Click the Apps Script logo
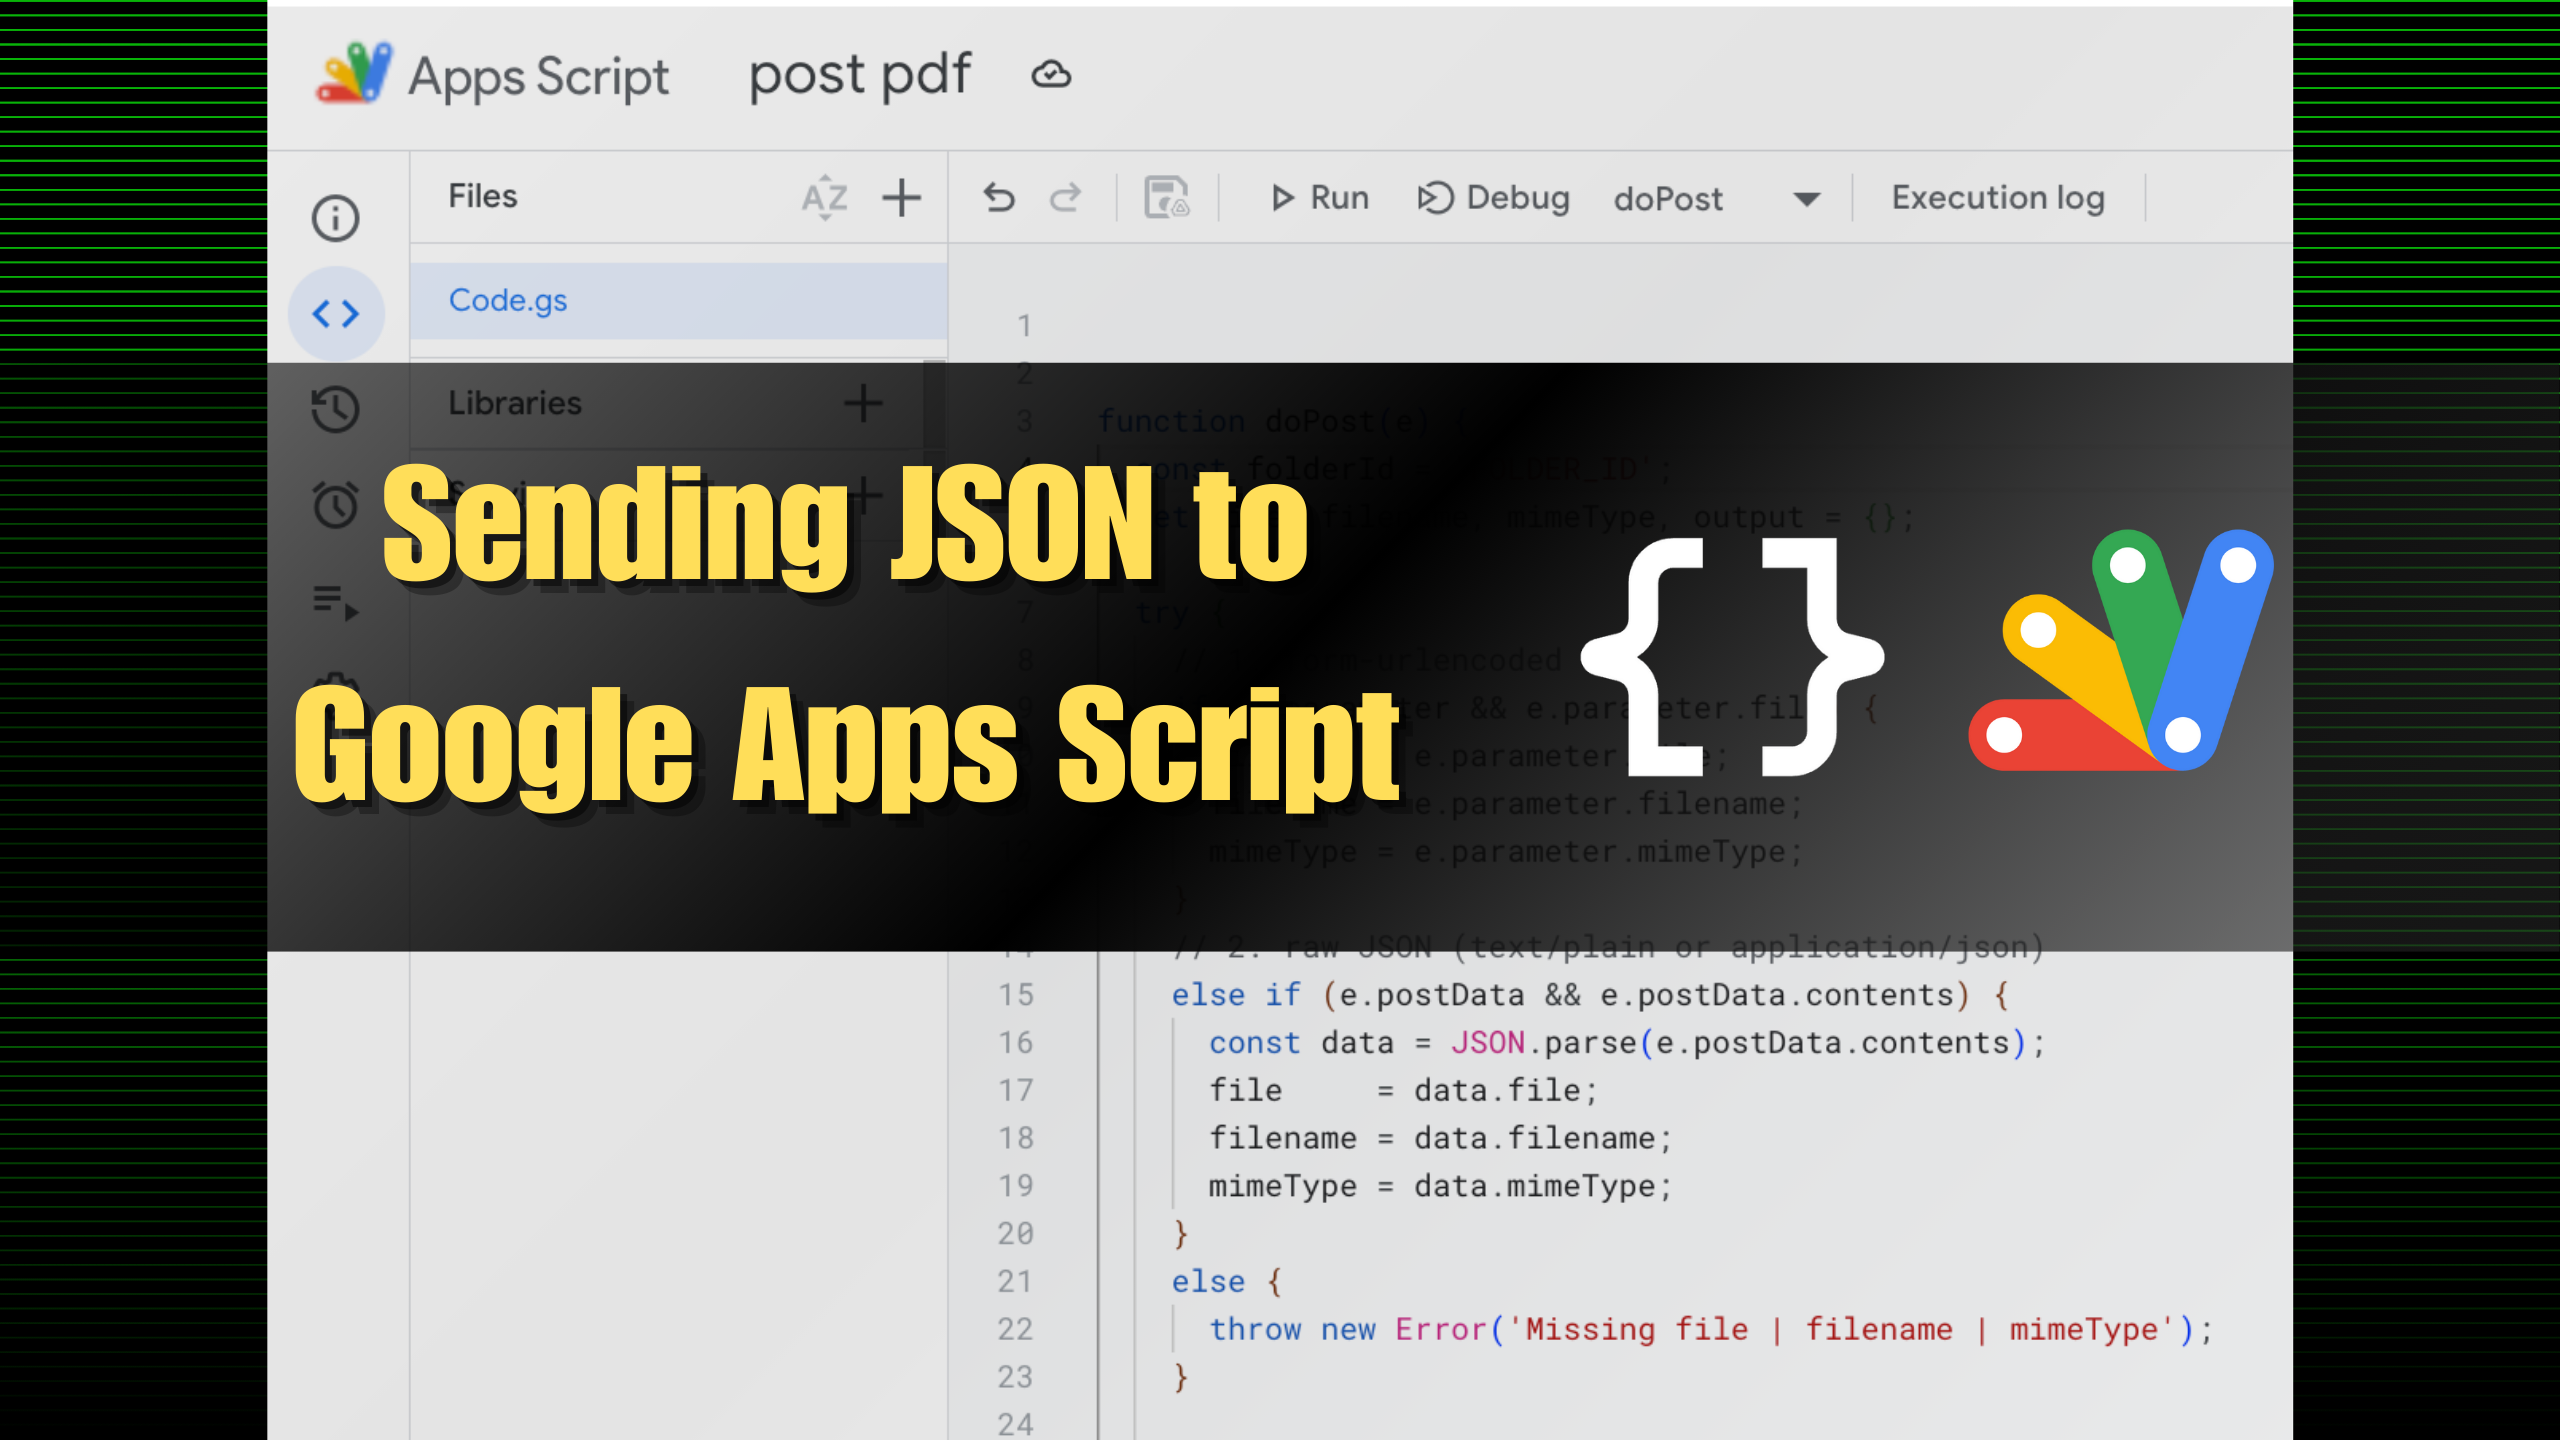2560x1440 pixels. pyautogui.click(x=352, y=73)
